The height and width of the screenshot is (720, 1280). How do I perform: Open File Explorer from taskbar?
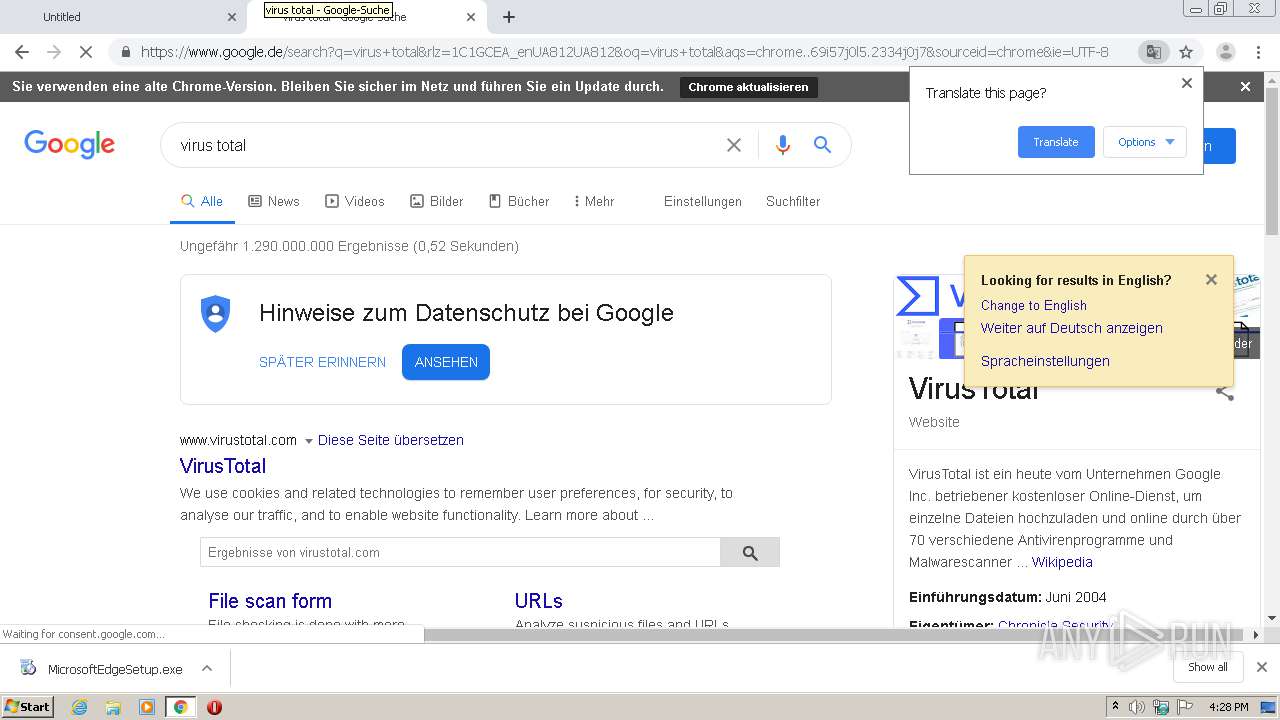point(113,707)
